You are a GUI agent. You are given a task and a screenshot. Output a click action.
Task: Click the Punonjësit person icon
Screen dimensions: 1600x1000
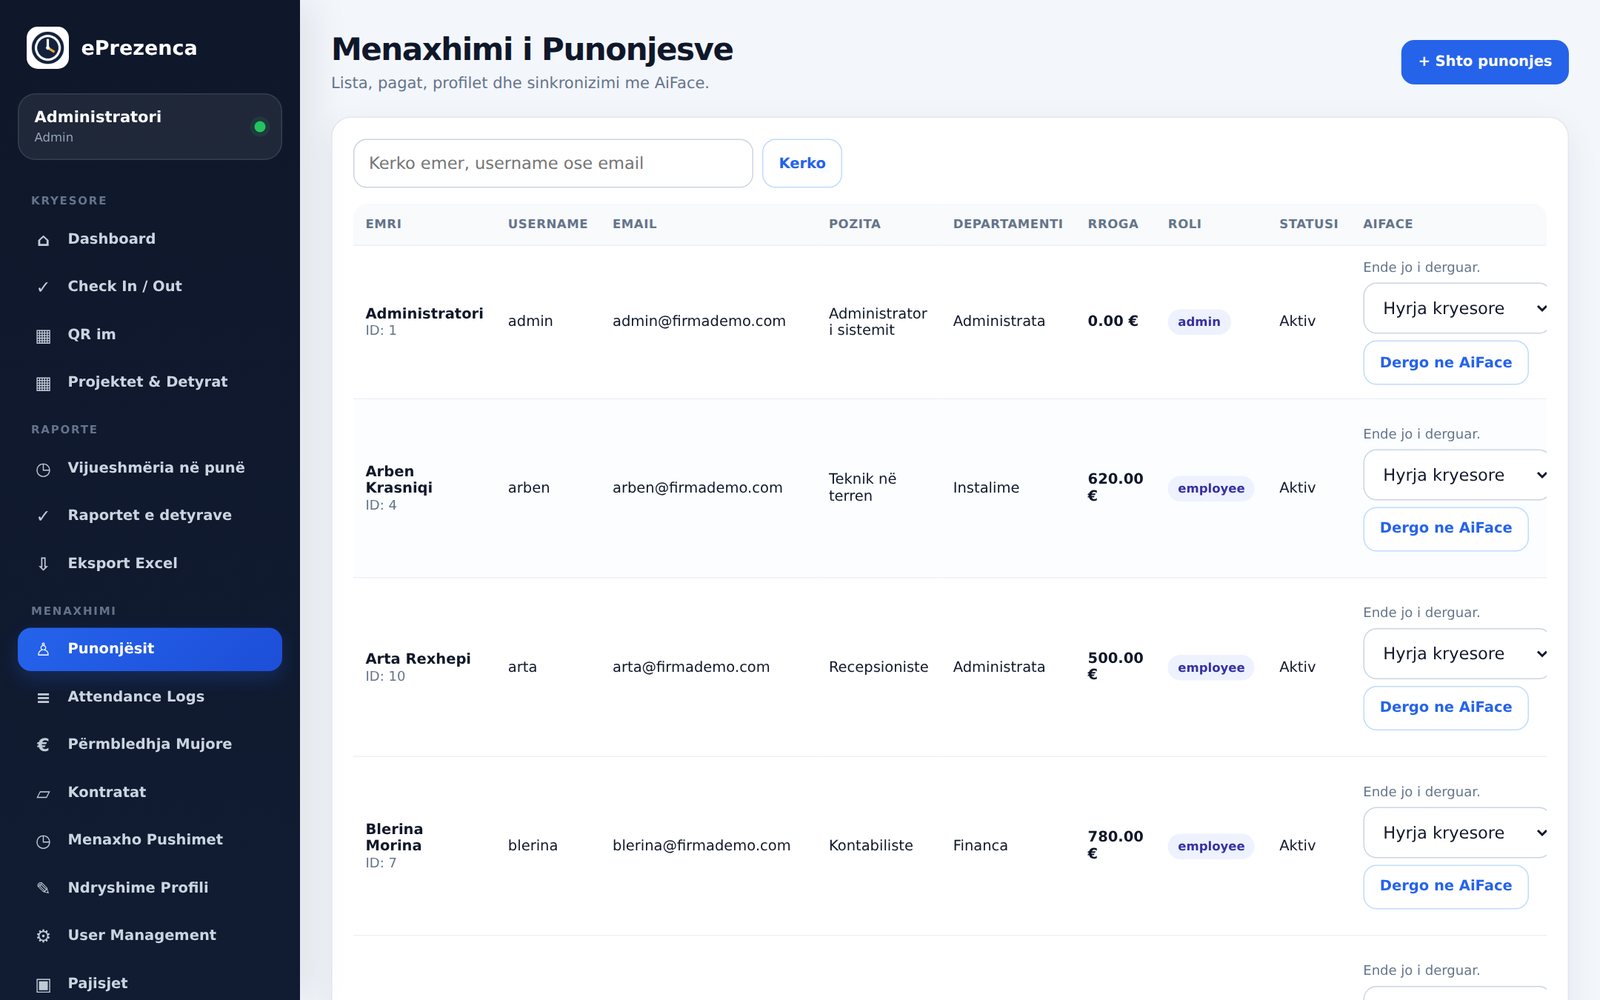click(43, 649)
